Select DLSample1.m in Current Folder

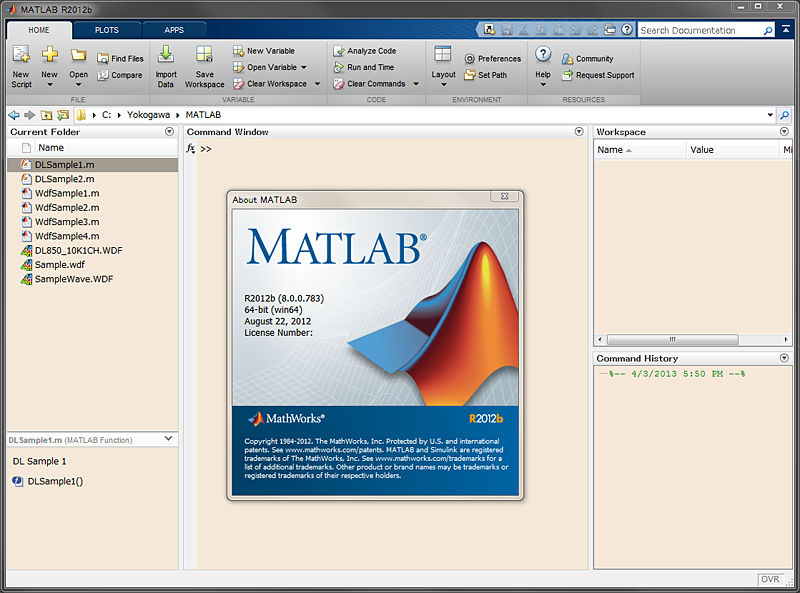tap(93, 165)
